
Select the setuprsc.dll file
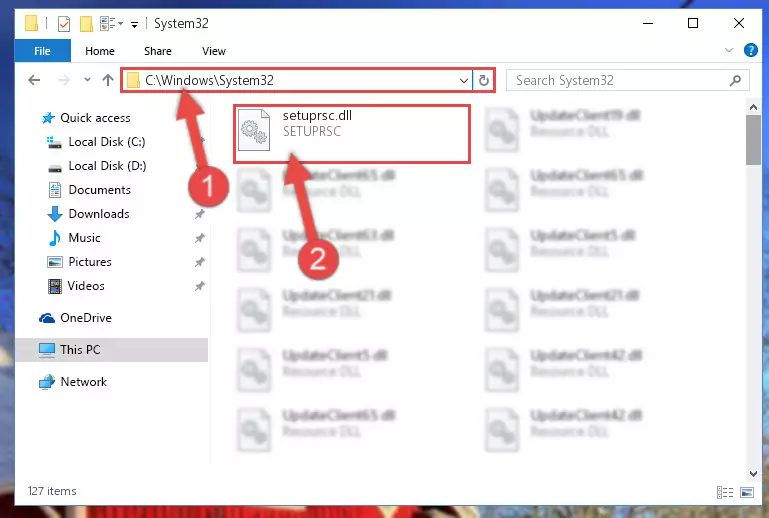tap(352, 133)
